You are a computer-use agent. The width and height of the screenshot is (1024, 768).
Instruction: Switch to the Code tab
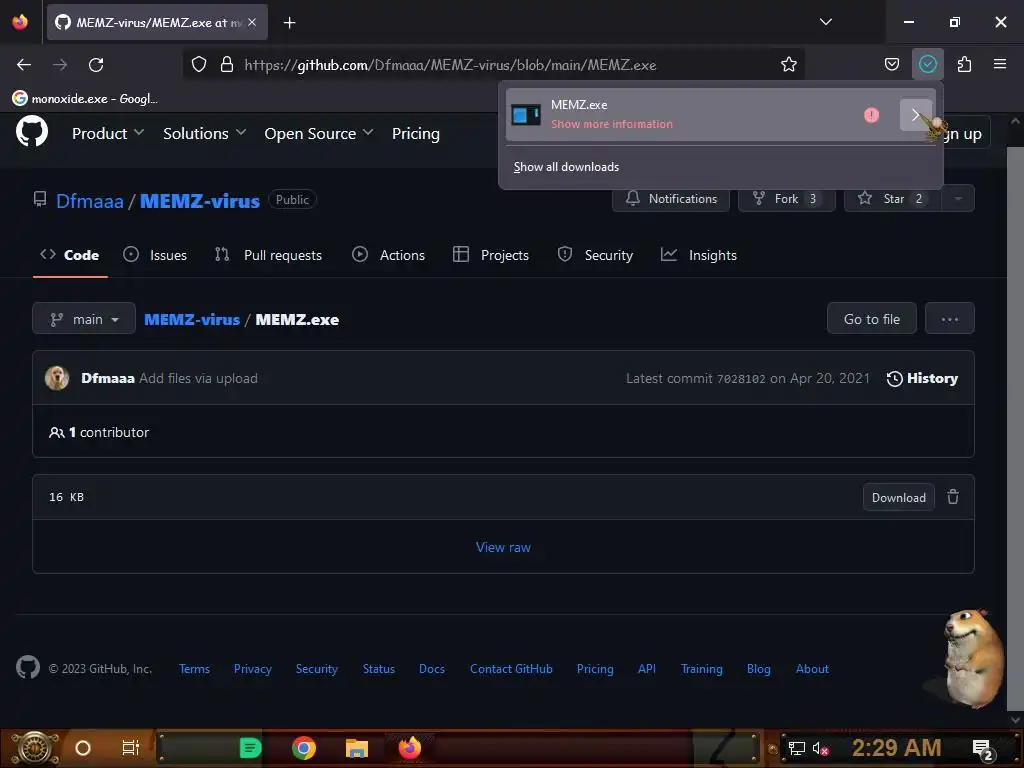pos(70,255)
